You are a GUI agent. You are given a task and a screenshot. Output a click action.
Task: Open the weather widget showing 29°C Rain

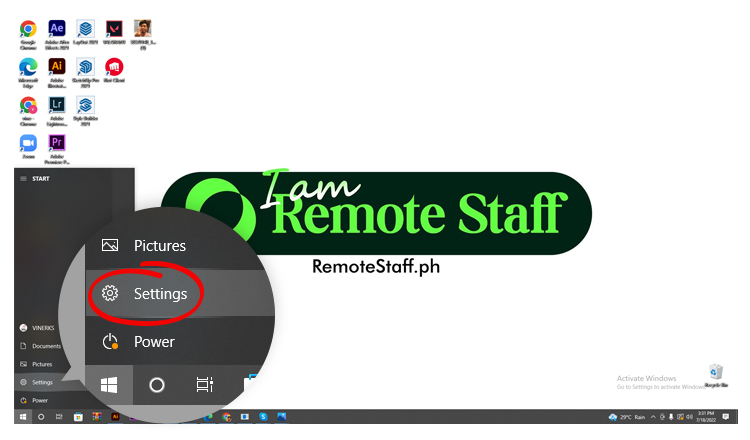pos(627,418)
